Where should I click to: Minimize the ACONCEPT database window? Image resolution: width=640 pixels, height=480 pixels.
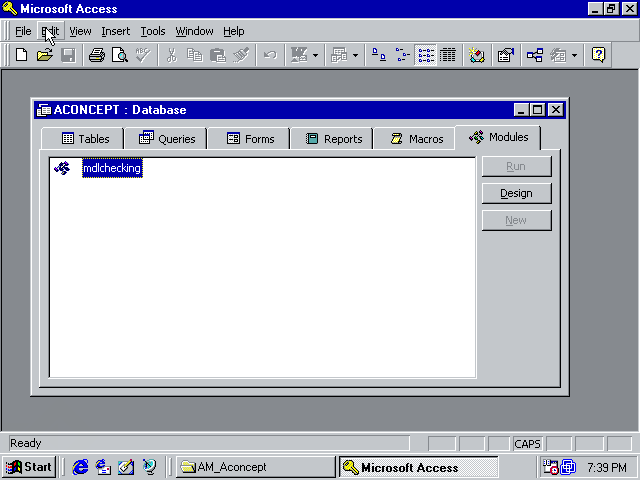[x=521, y=110]
